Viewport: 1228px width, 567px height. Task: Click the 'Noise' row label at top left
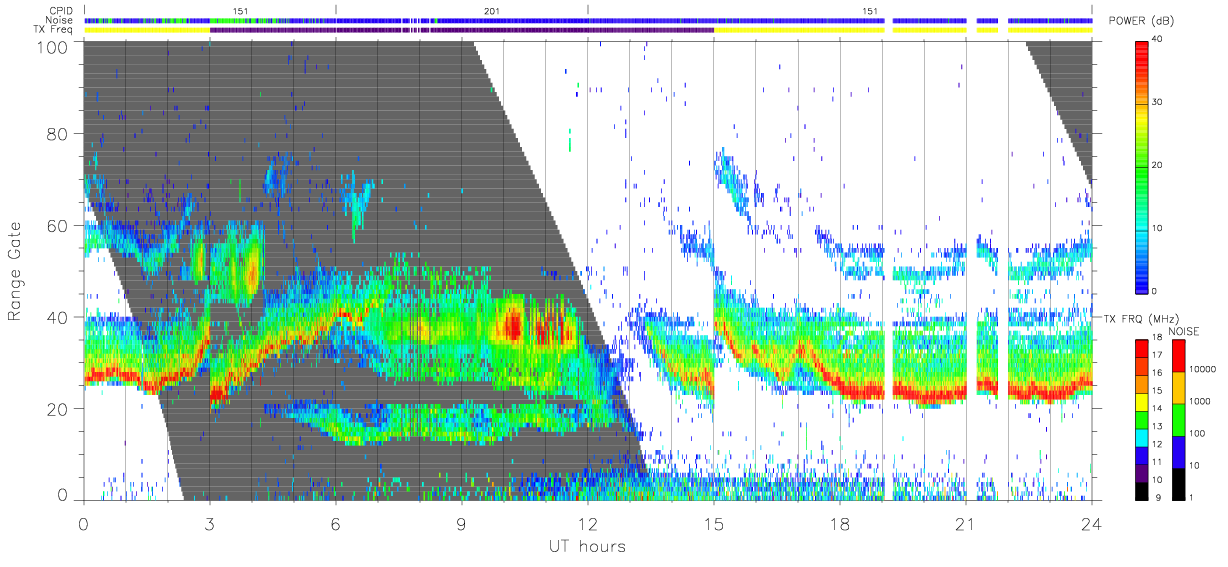click(x=60, y=20)
